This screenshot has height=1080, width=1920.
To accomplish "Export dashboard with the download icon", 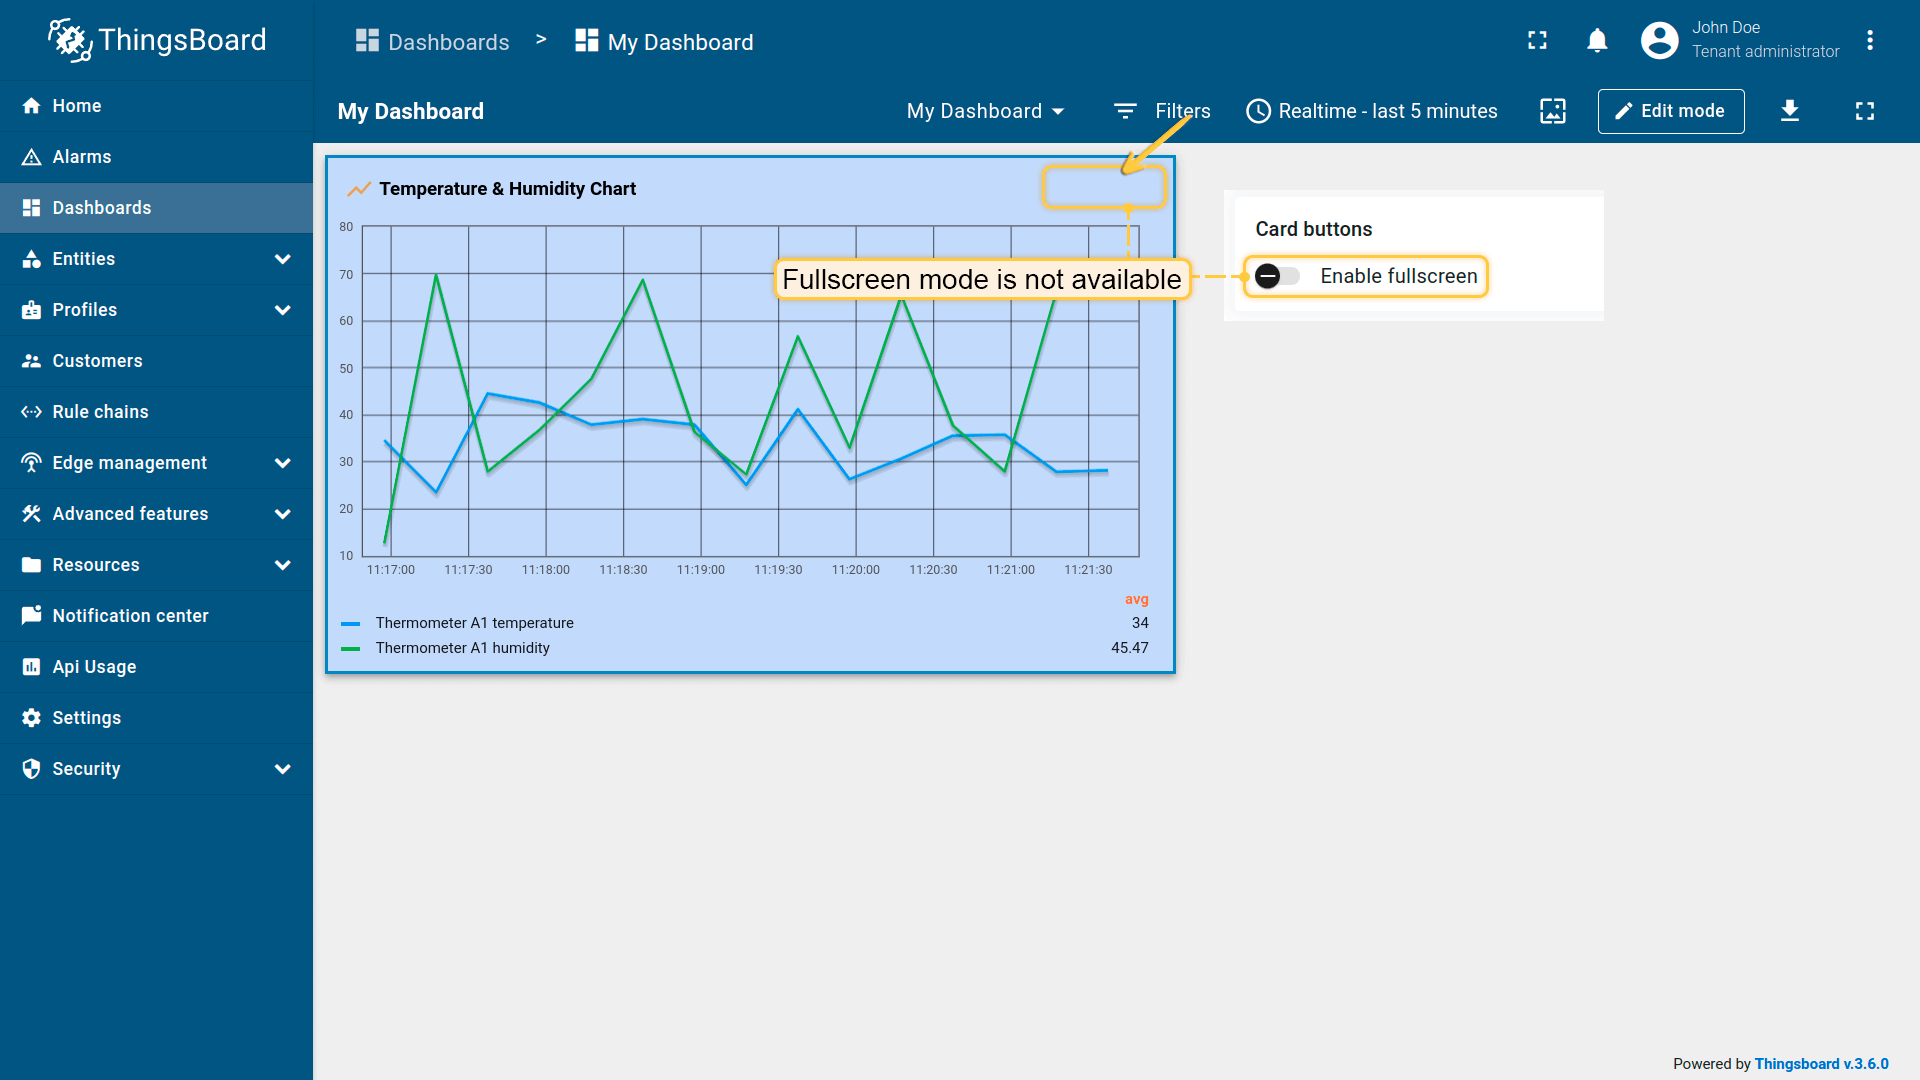I will (x=1789, y=111).
